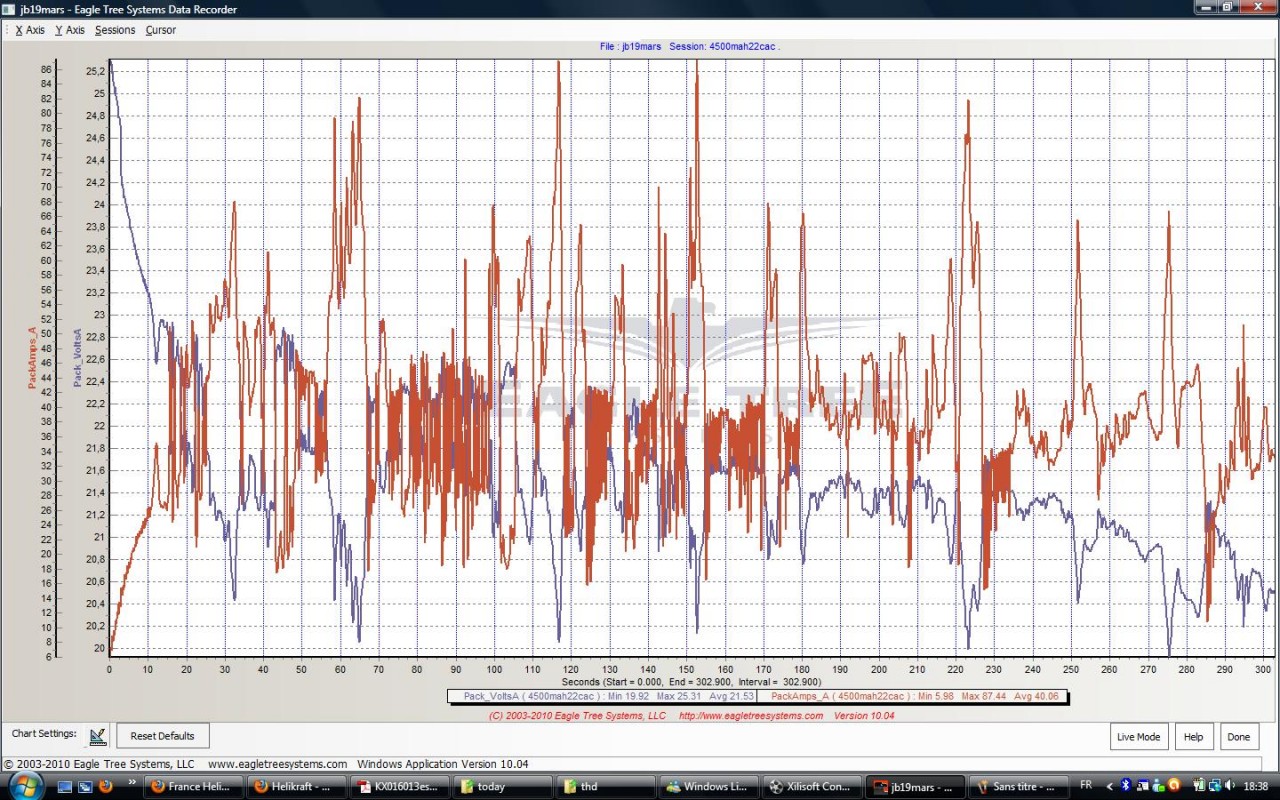Image resolution: width=1280 pixels, height=800 pixels.
Task: Open the X Axis menu
Action: click(x=30, y=30)
